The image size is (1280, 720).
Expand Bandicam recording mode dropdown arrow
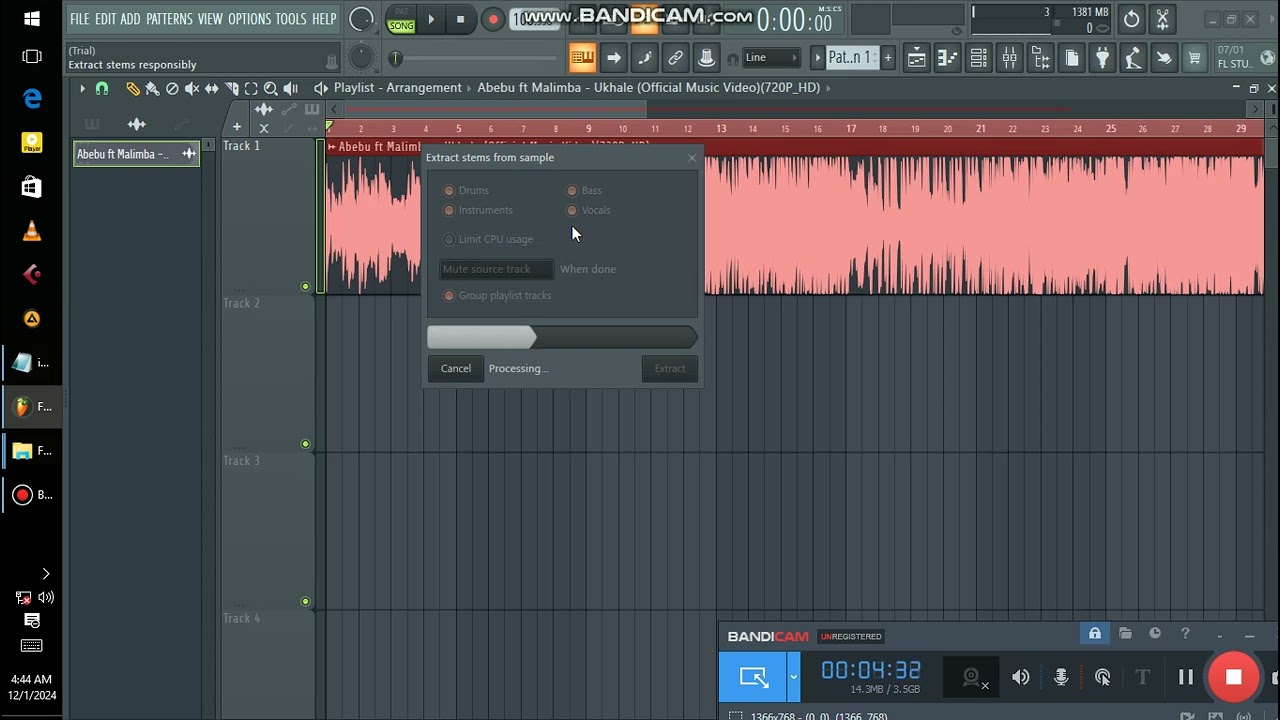point(794,677)
